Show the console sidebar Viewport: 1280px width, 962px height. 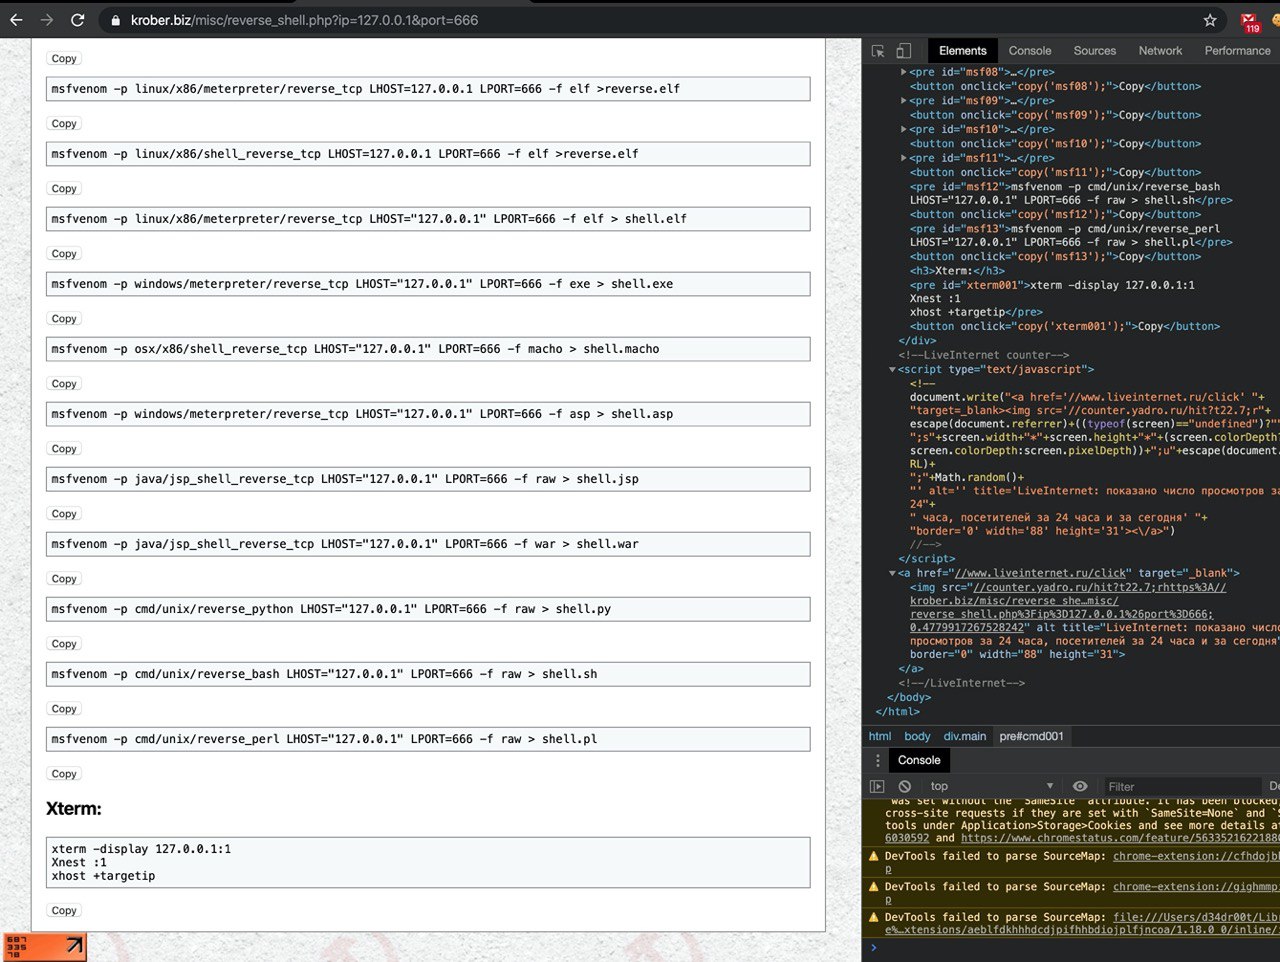click(x=877, y=787)
